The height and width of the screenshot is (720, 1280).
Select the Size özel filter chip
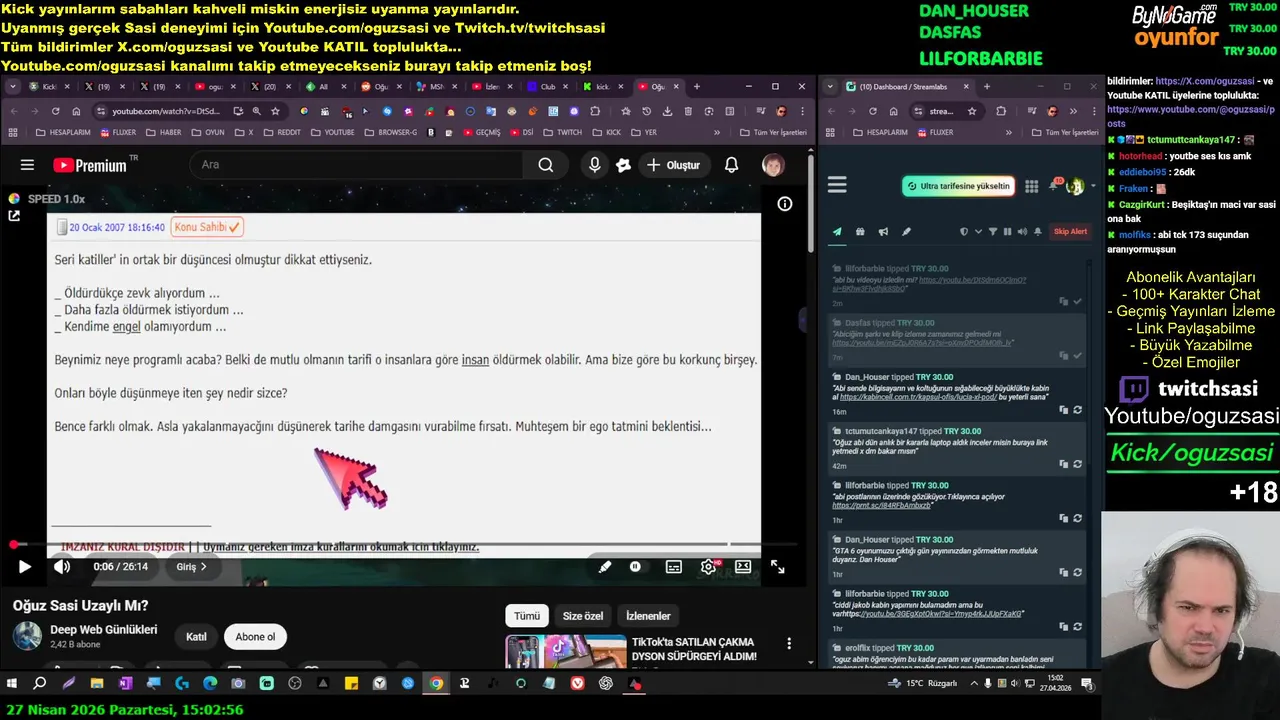pyautogui.click(x=583, y=616)
